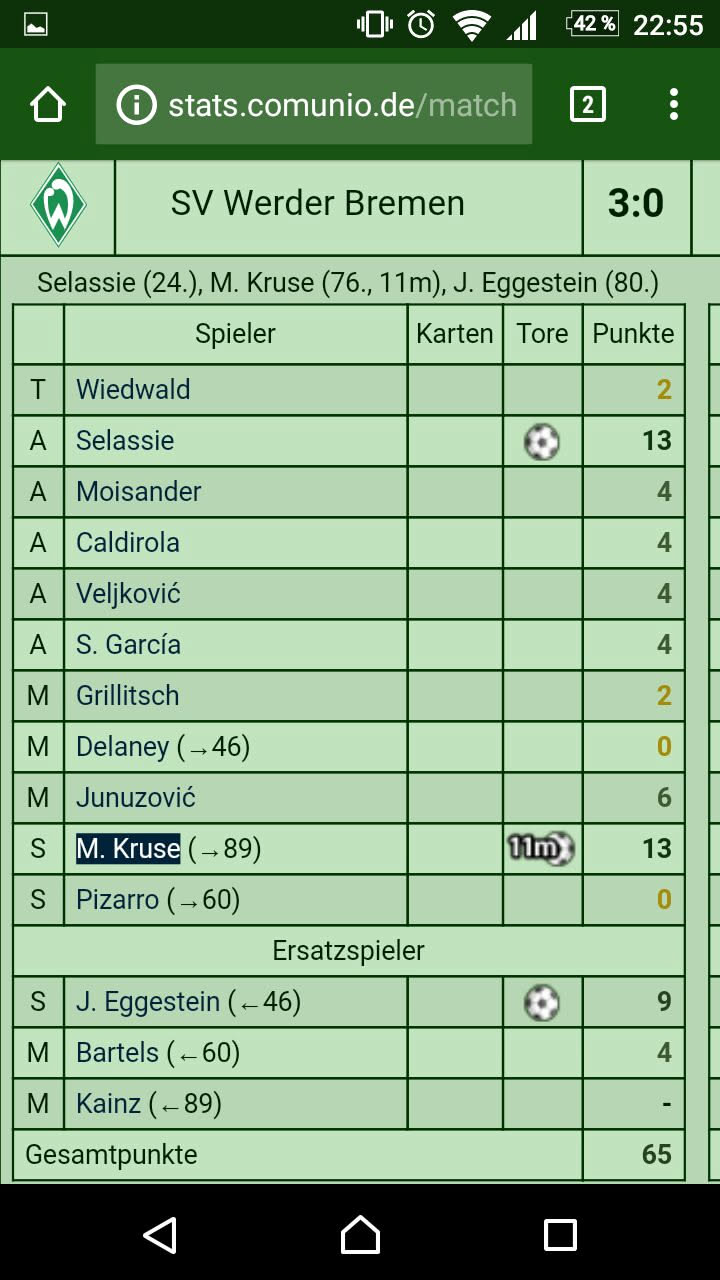Viewport: 720px width, 1280px height.
Task: Tap the soccer ball goal icon for Selassie
Action: [x=542, y=441]
